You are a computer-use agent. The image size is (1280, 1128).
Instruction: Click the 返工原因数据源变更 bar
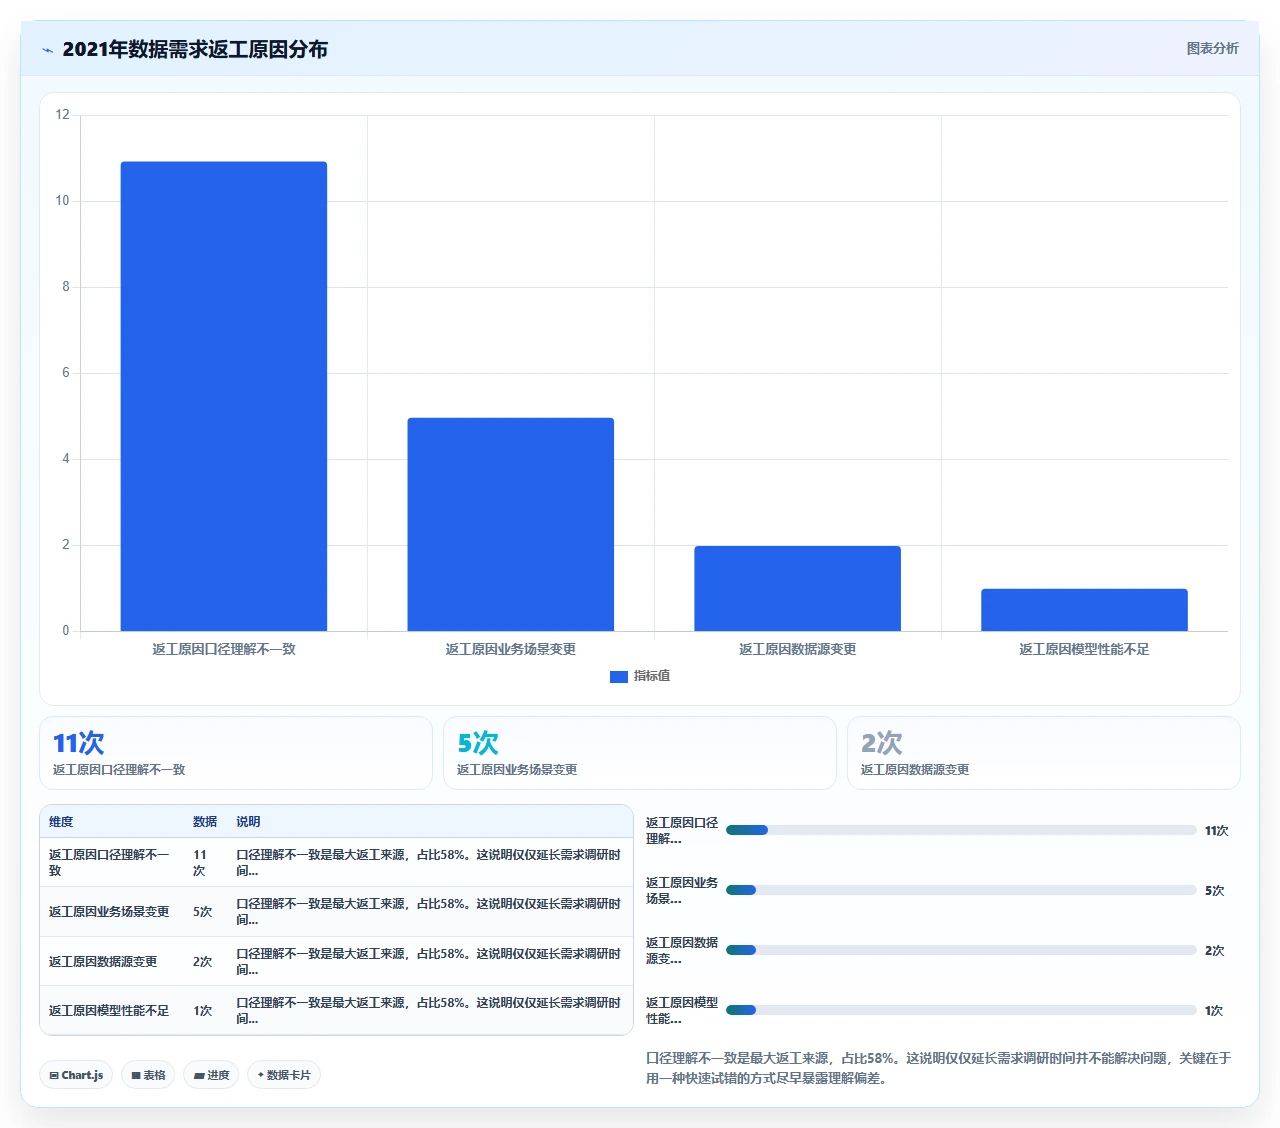pos(798,588)
